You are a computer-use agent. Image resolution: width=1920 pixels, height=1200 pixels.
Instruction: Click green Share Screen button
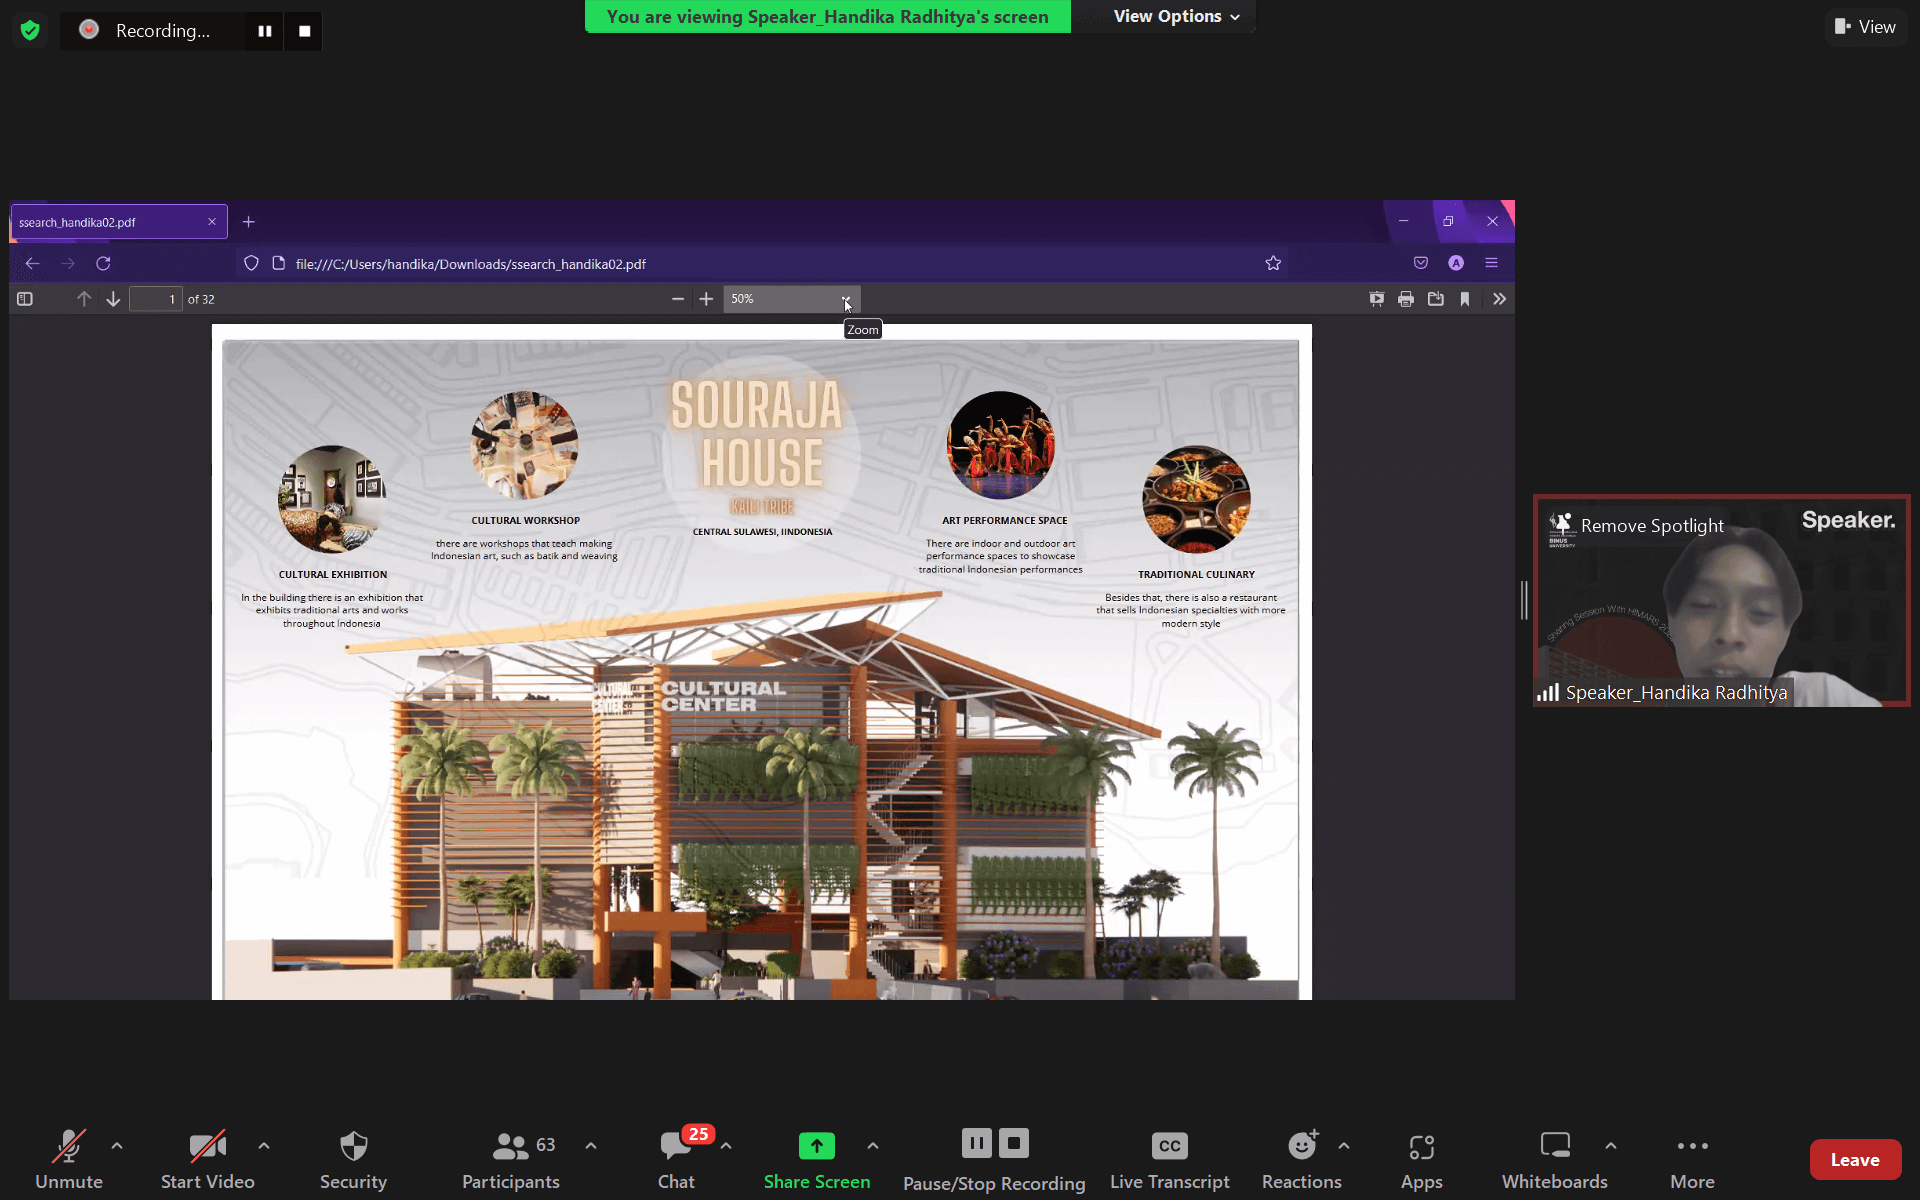click(x=817, y=1160)
